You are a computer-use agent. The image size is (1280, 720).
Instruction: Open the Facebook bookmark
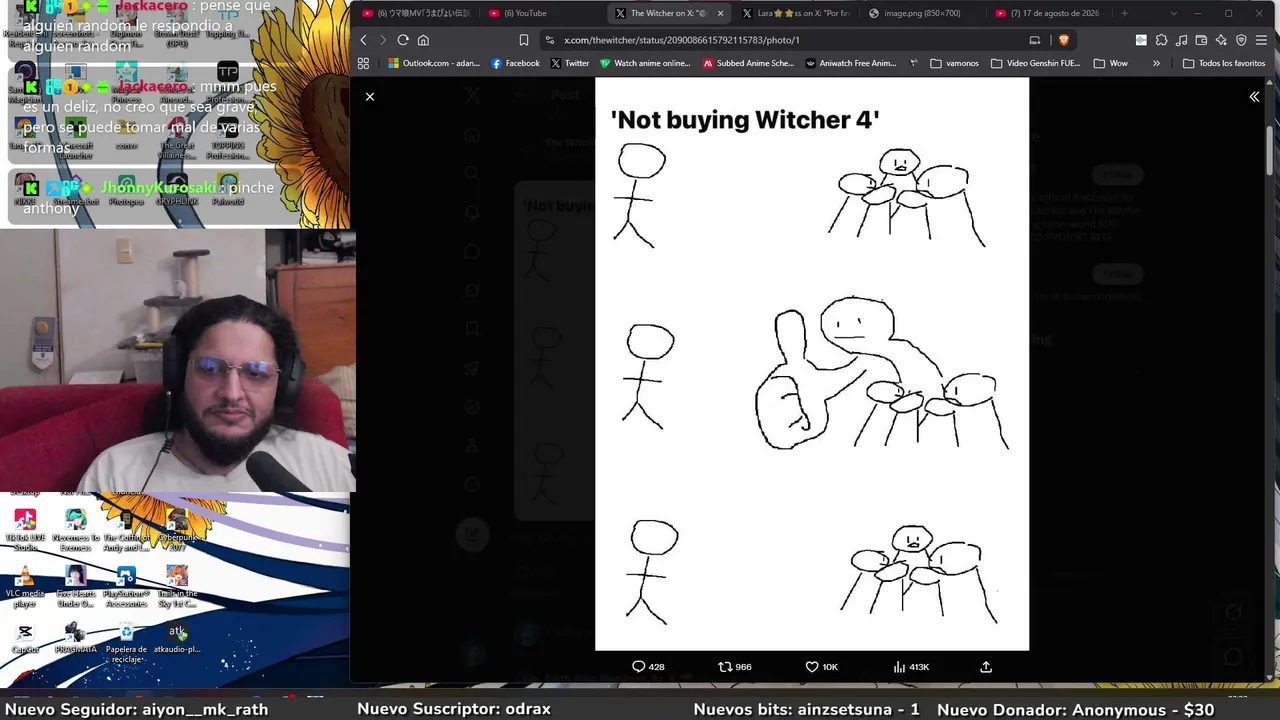[x=516, y=63]
